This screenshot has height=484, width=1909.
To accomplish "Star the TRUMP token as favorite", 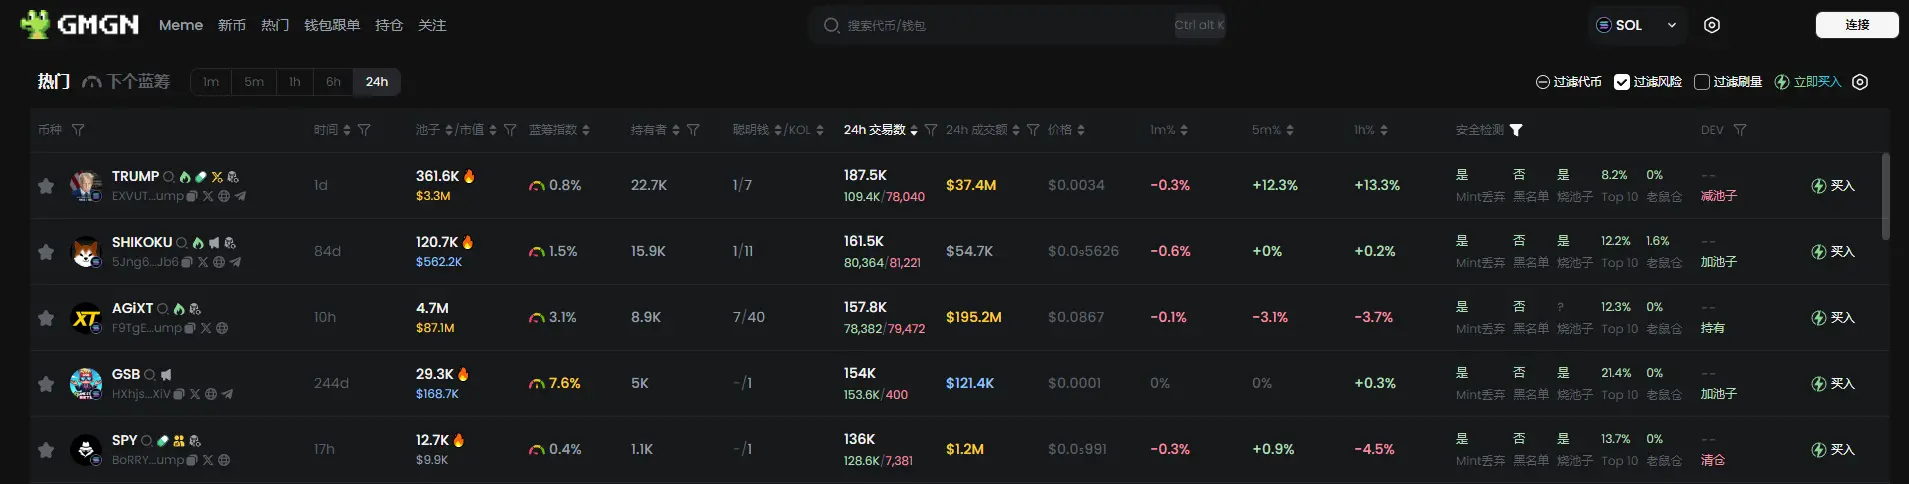I will [x=46, y=186].
